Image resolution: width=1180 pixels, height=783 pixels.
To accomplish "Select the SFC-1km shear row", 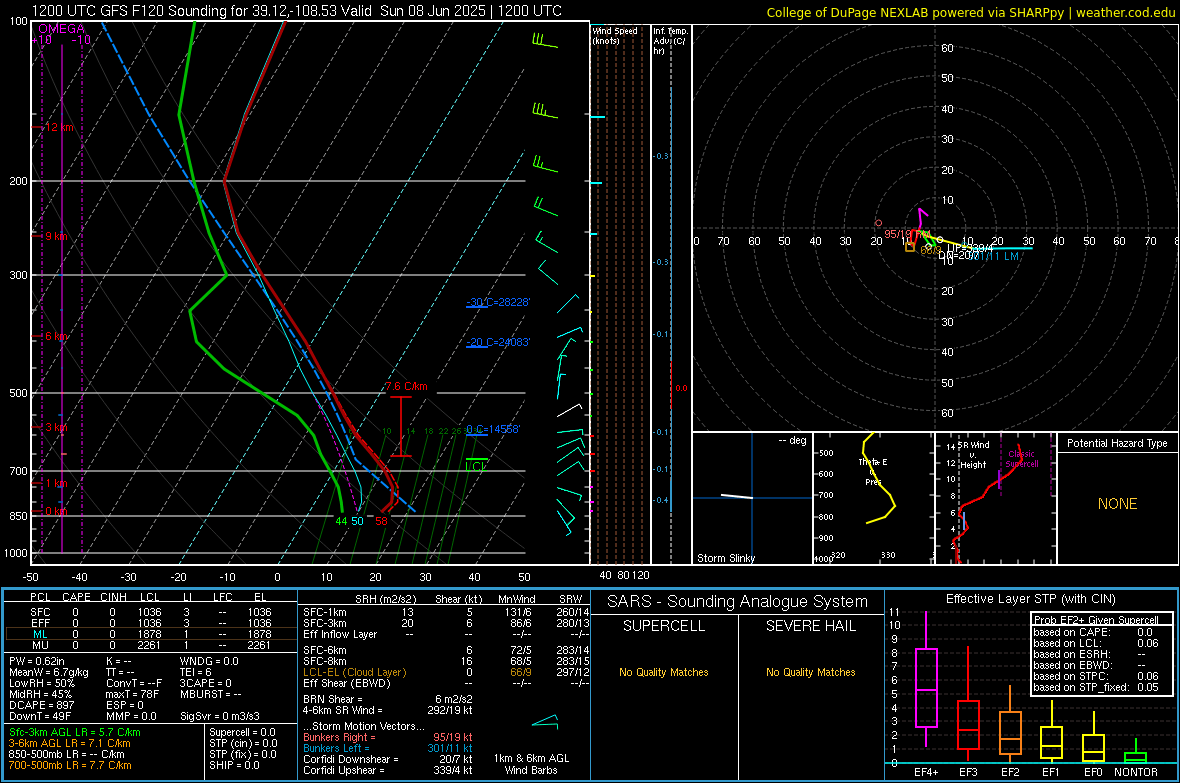I will coord(446,612).
